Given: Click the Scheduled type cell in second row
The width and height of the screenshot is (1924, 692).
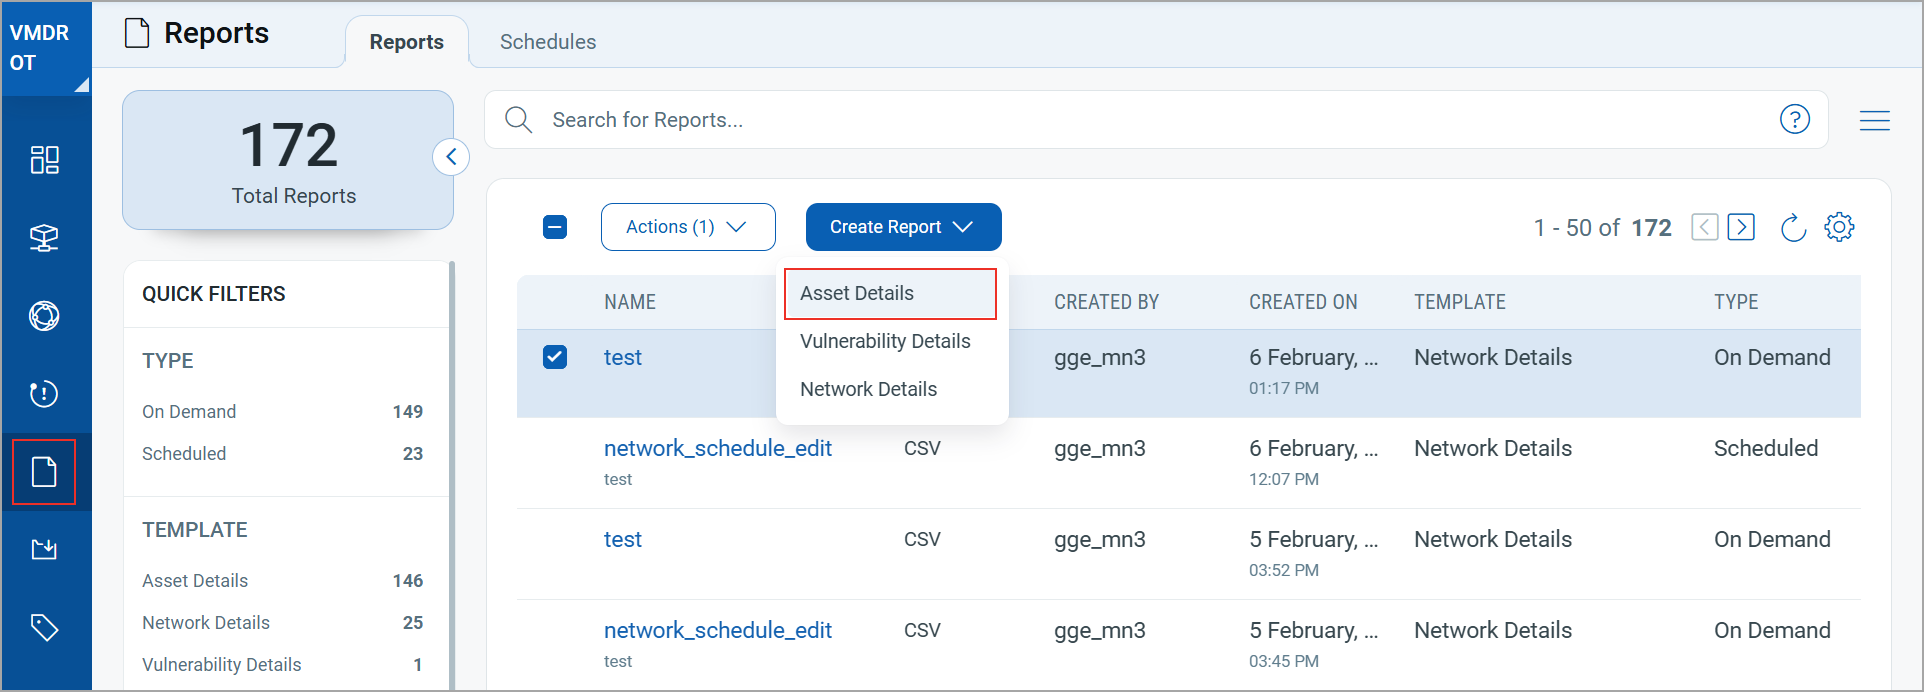Looking at the screenshot, I should pos(1766,448).
